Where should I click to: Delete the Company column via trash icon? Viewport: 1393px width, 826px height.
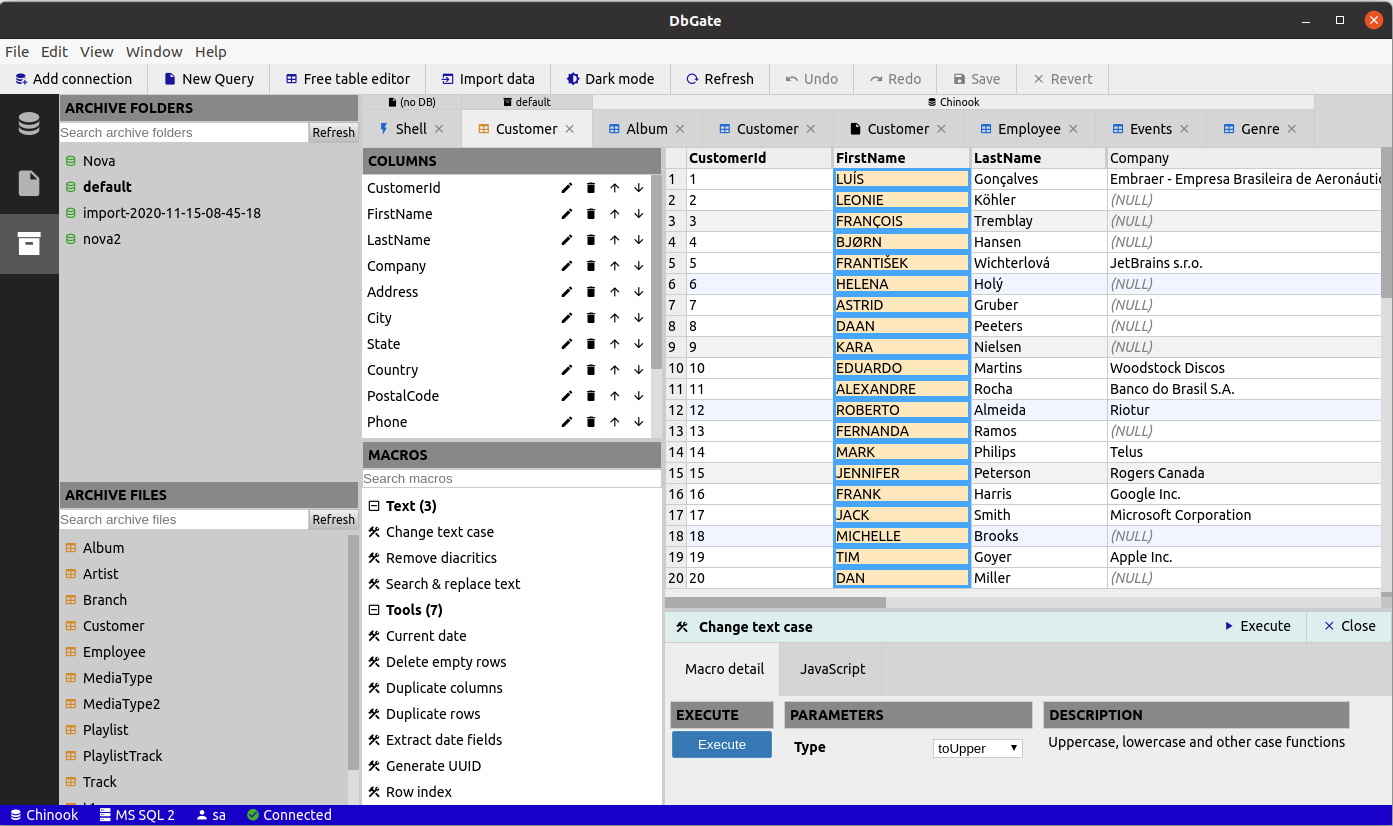click(591, 266)
